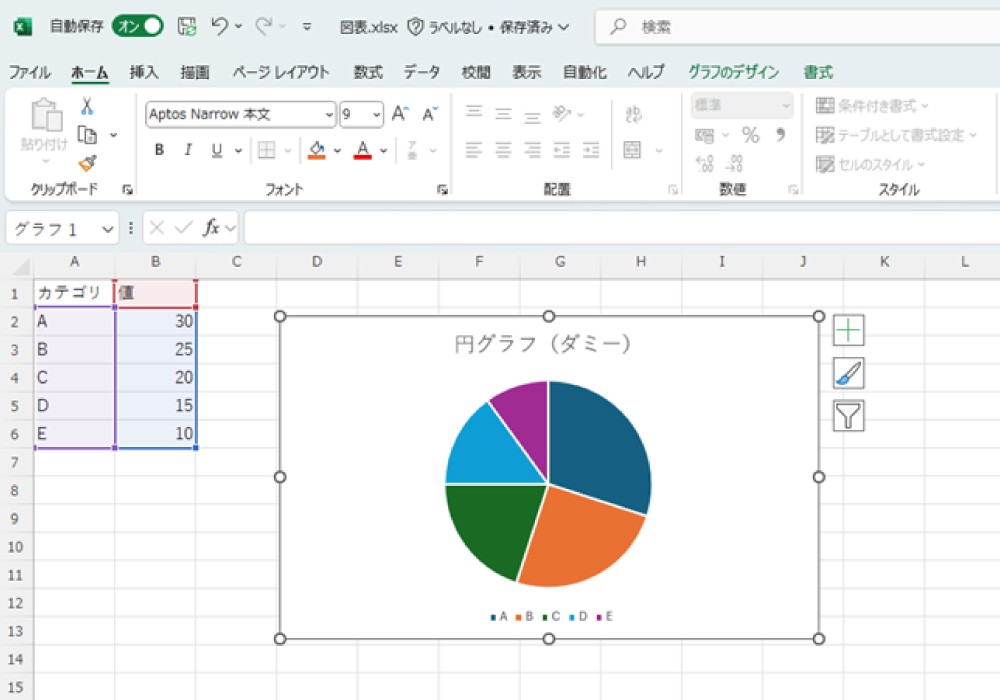This screenshot has width=1000, height=700.
Task: Select the orange pie slice B
Action: click(577, 542)
